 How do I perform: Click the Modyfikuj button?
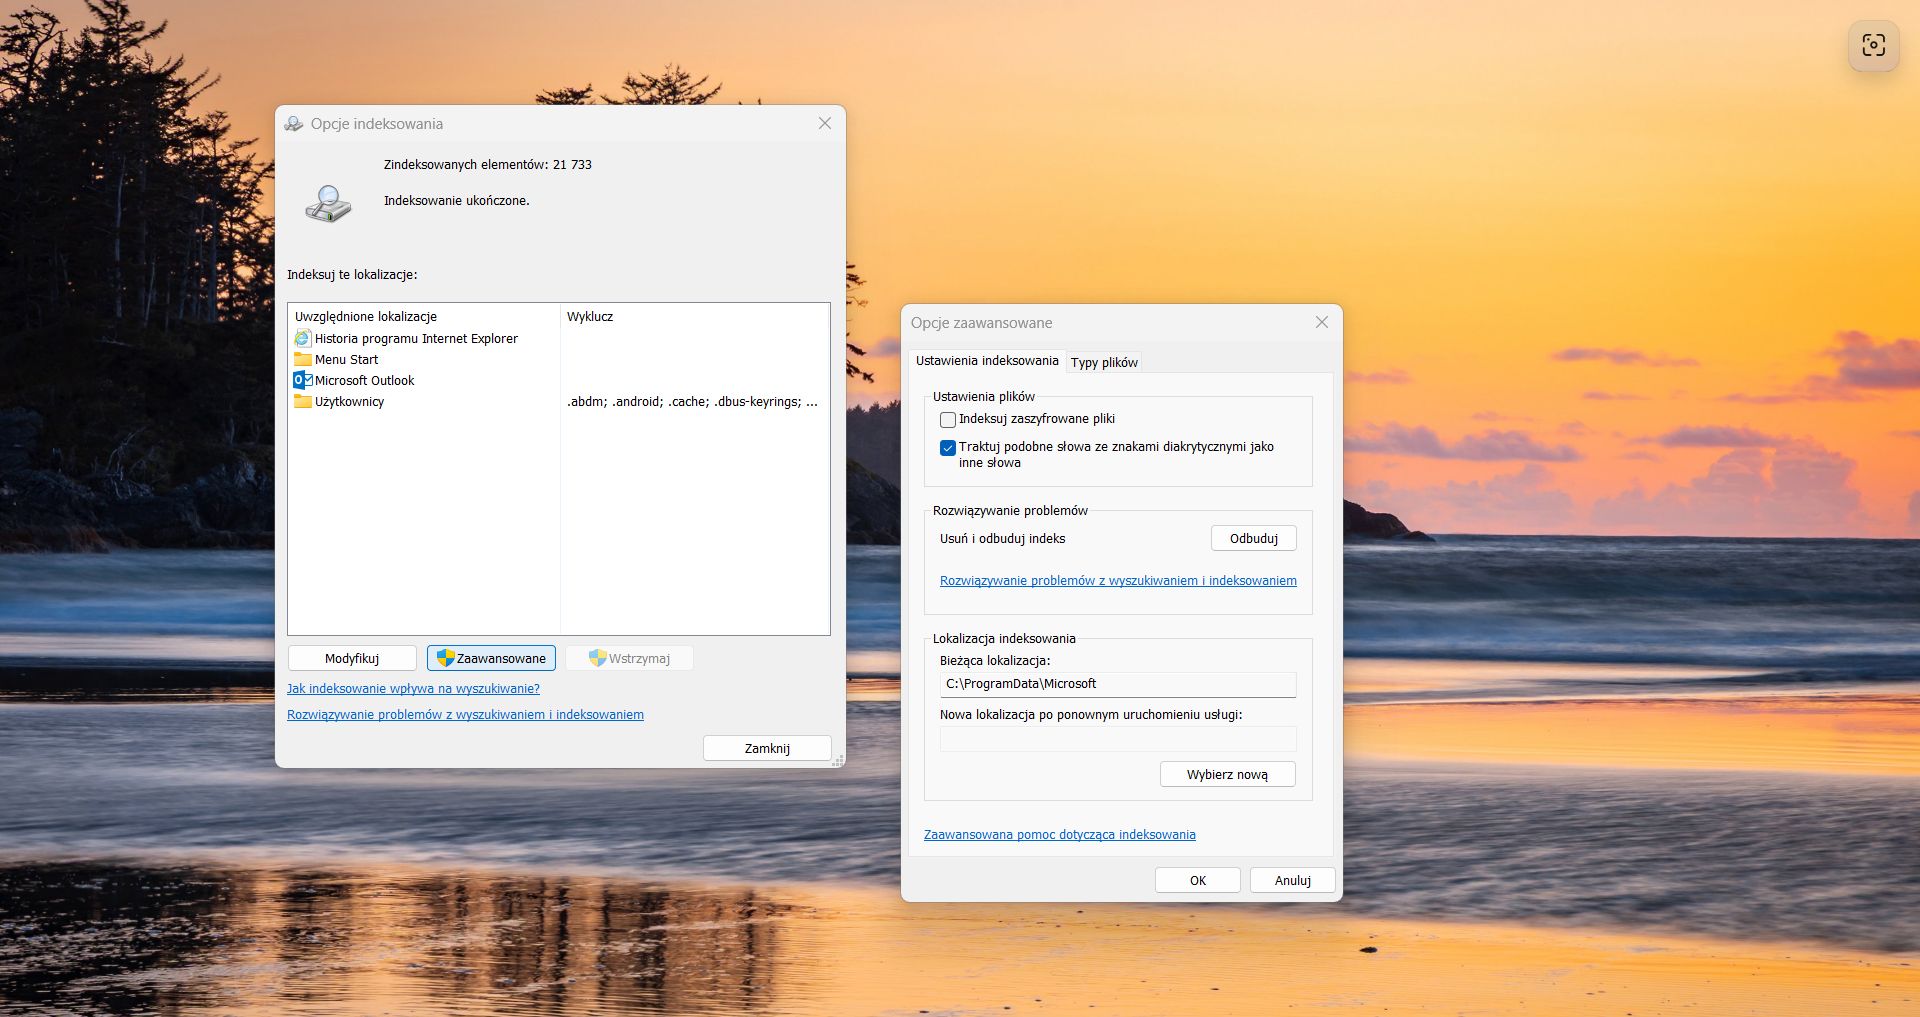[x=352, y=658]
